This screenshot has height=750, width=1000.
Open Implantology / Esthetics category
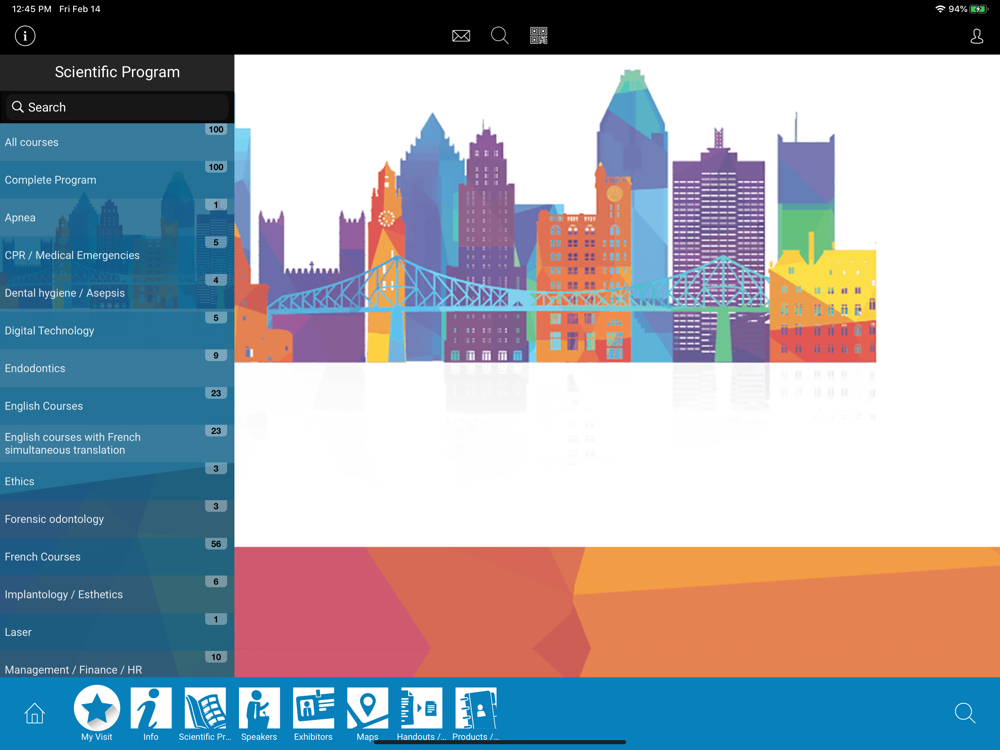117,594
